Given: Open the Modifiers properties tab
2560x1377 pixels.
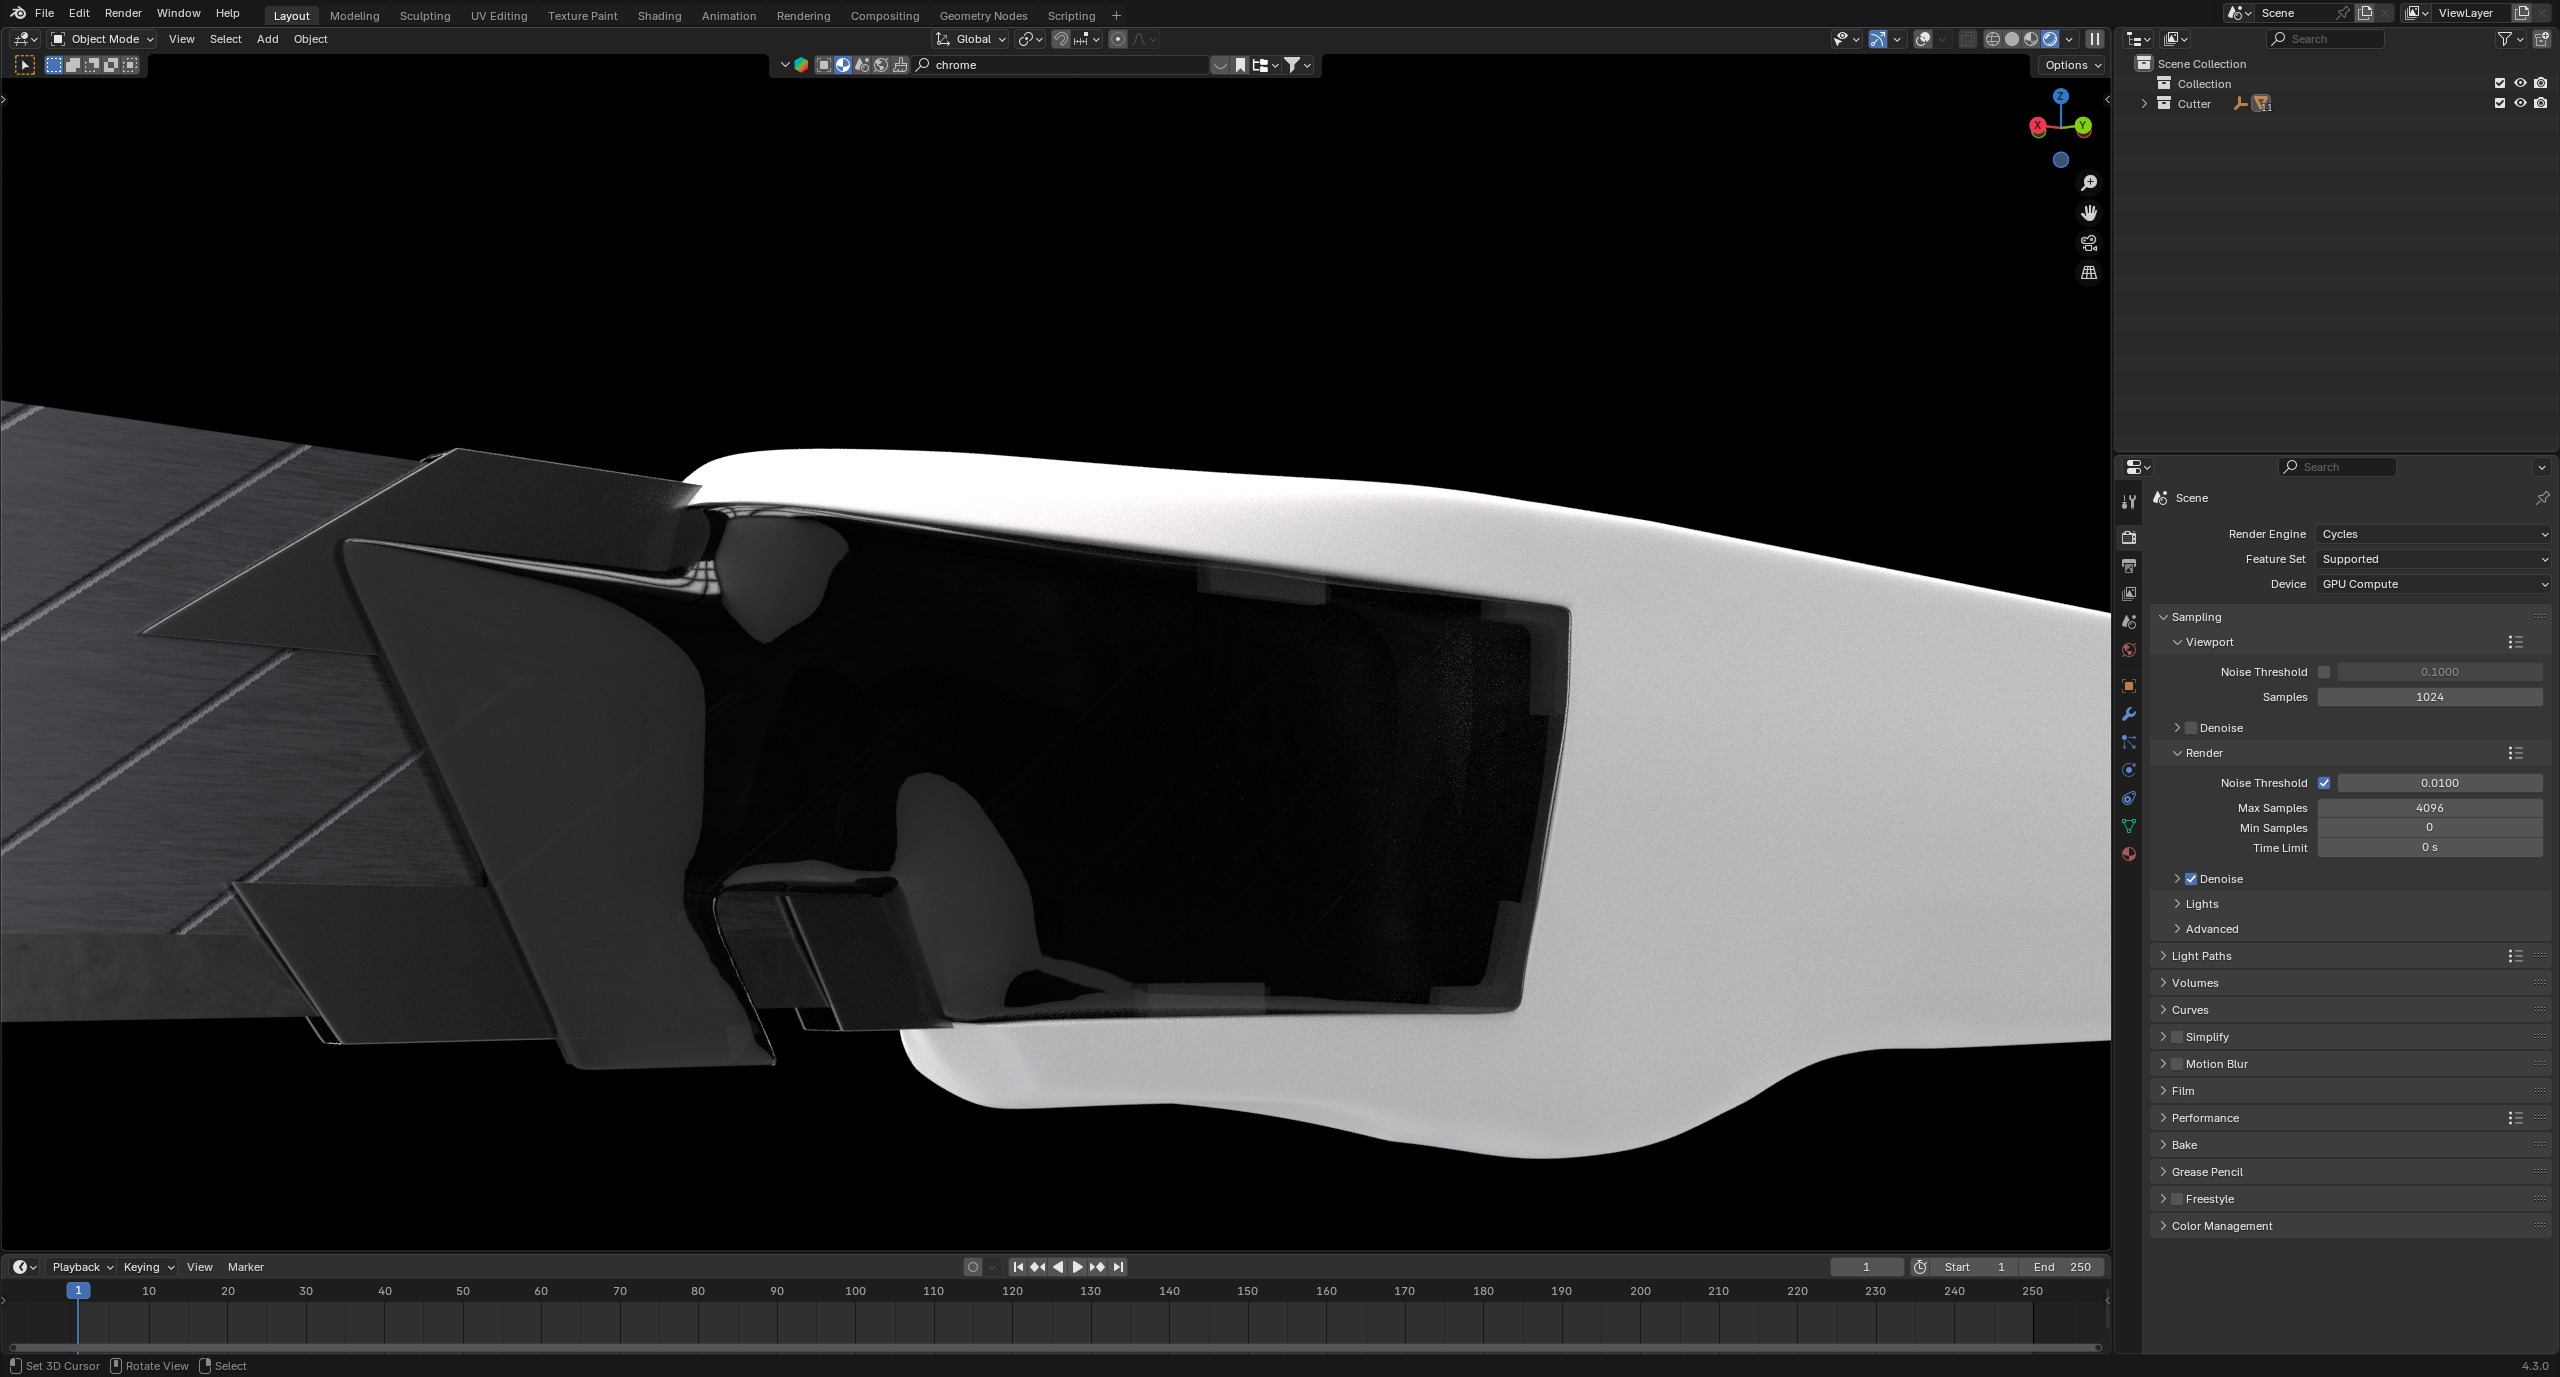Looking at the screenshot, I should pos(2129,714).
